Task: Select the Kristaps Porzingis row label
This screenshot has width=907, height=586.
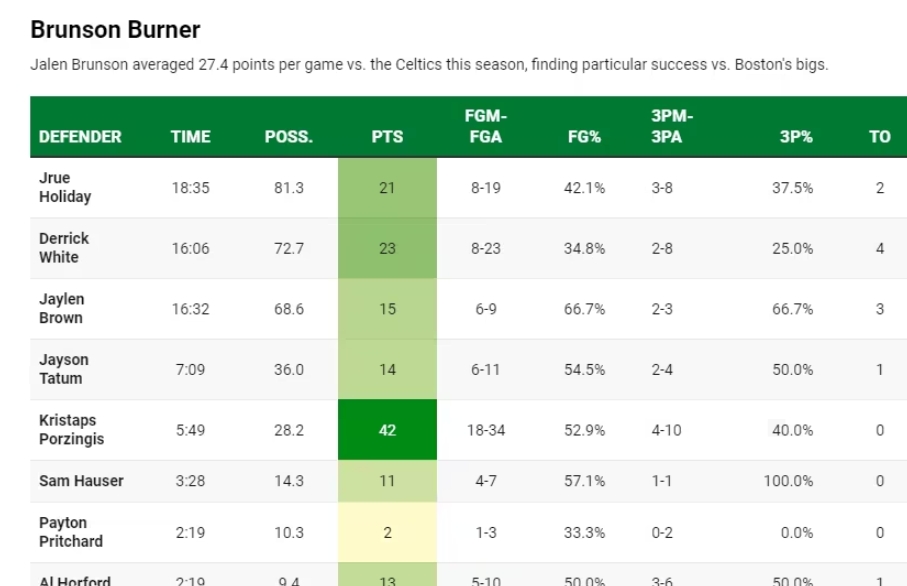Action: click(x=71, y=430)
